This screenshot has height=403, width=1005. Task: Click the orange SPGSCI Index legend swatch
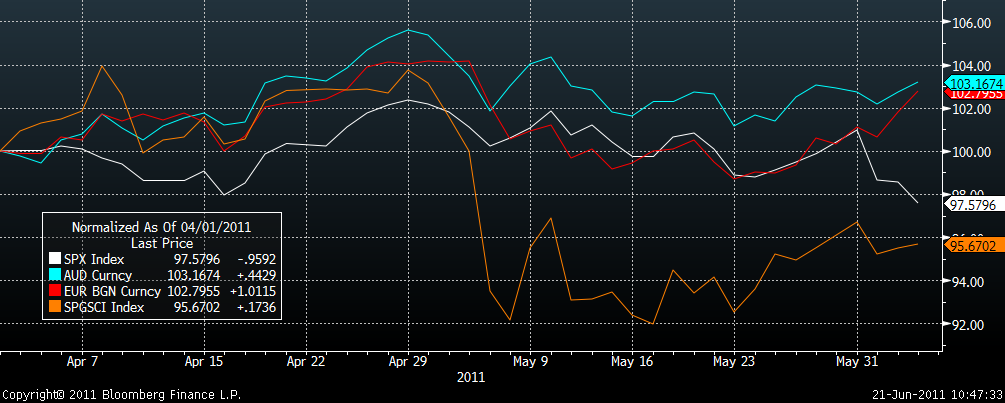tap(56, 308)
